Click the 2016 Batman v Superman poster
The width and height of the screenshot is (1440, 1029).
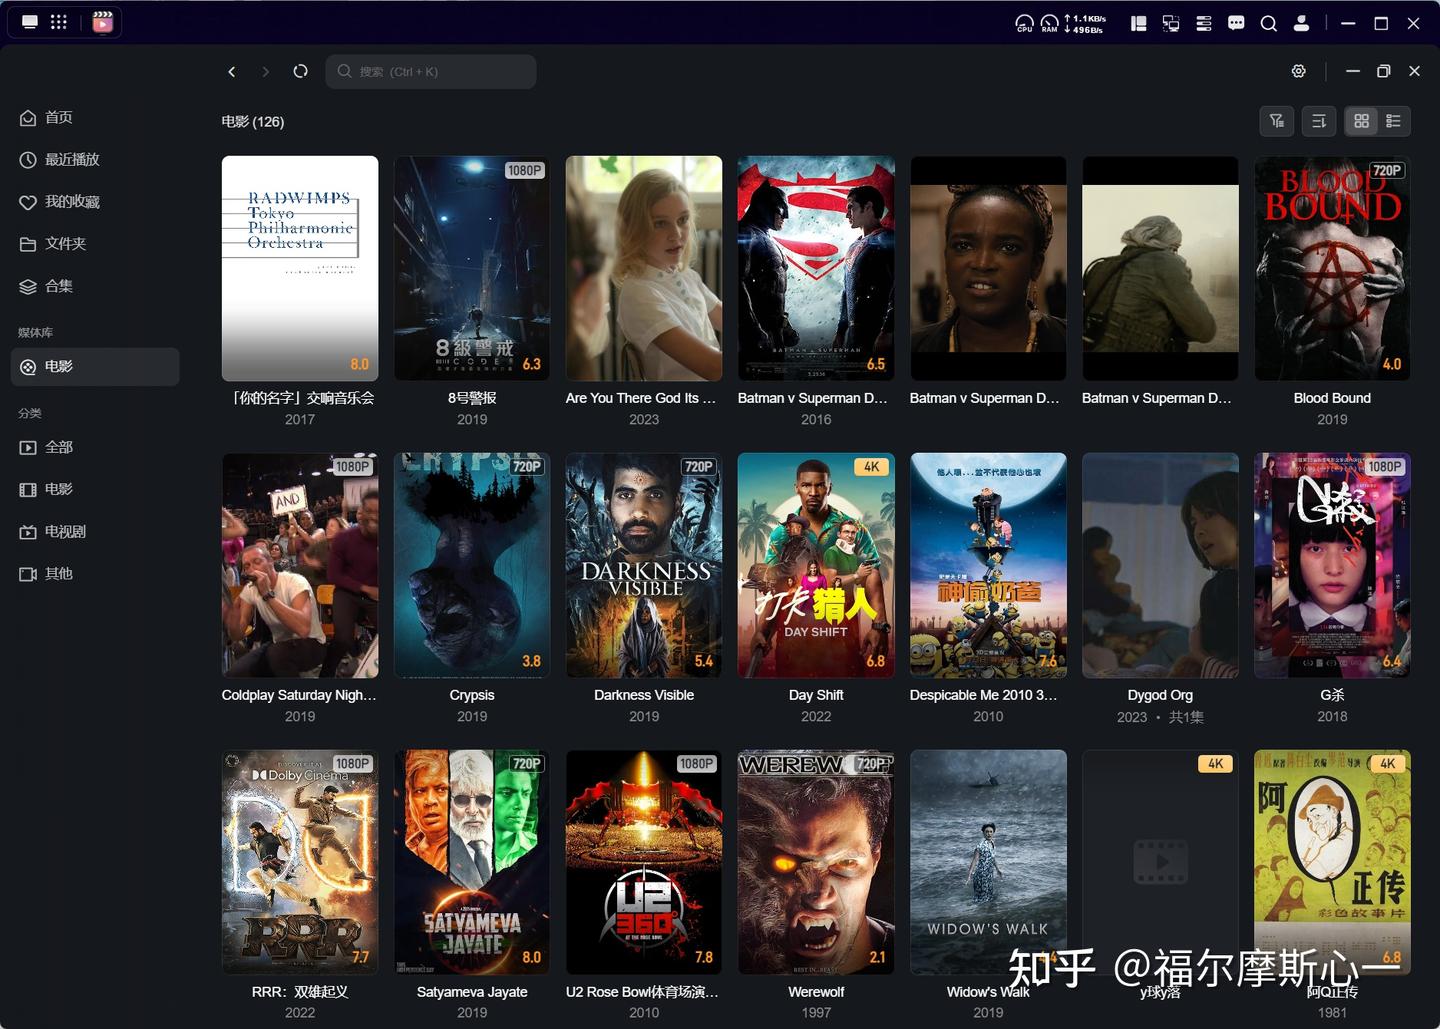click(816, 268)
